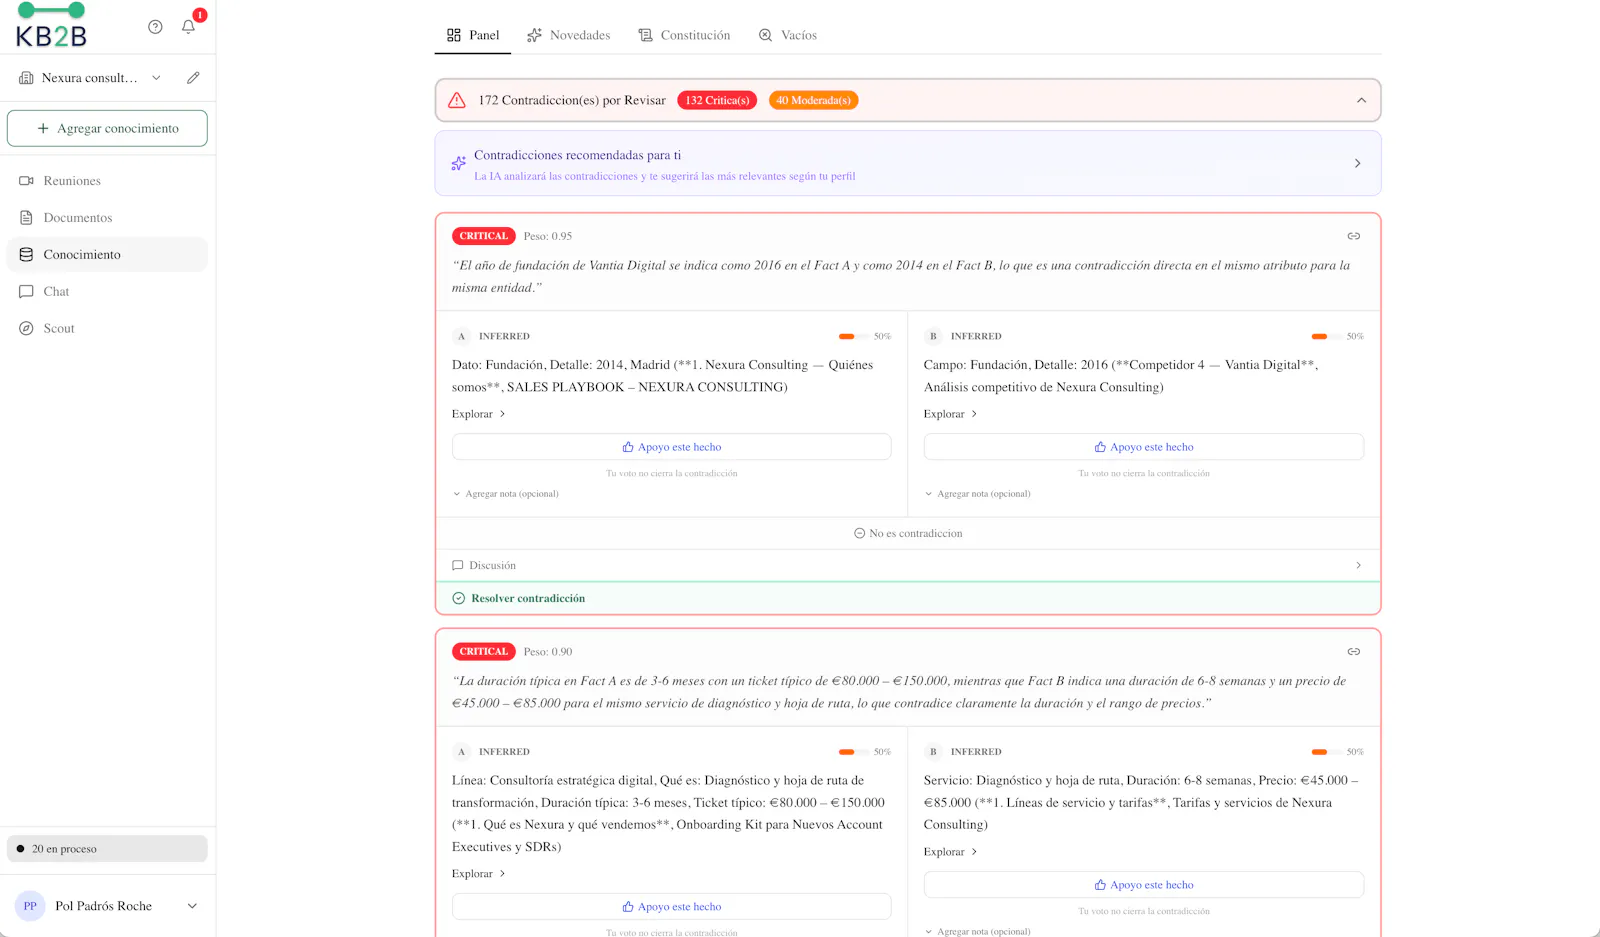Expand the Discusión section chevron
Screen dimensions: 1600x937
tap(1357, 566)
